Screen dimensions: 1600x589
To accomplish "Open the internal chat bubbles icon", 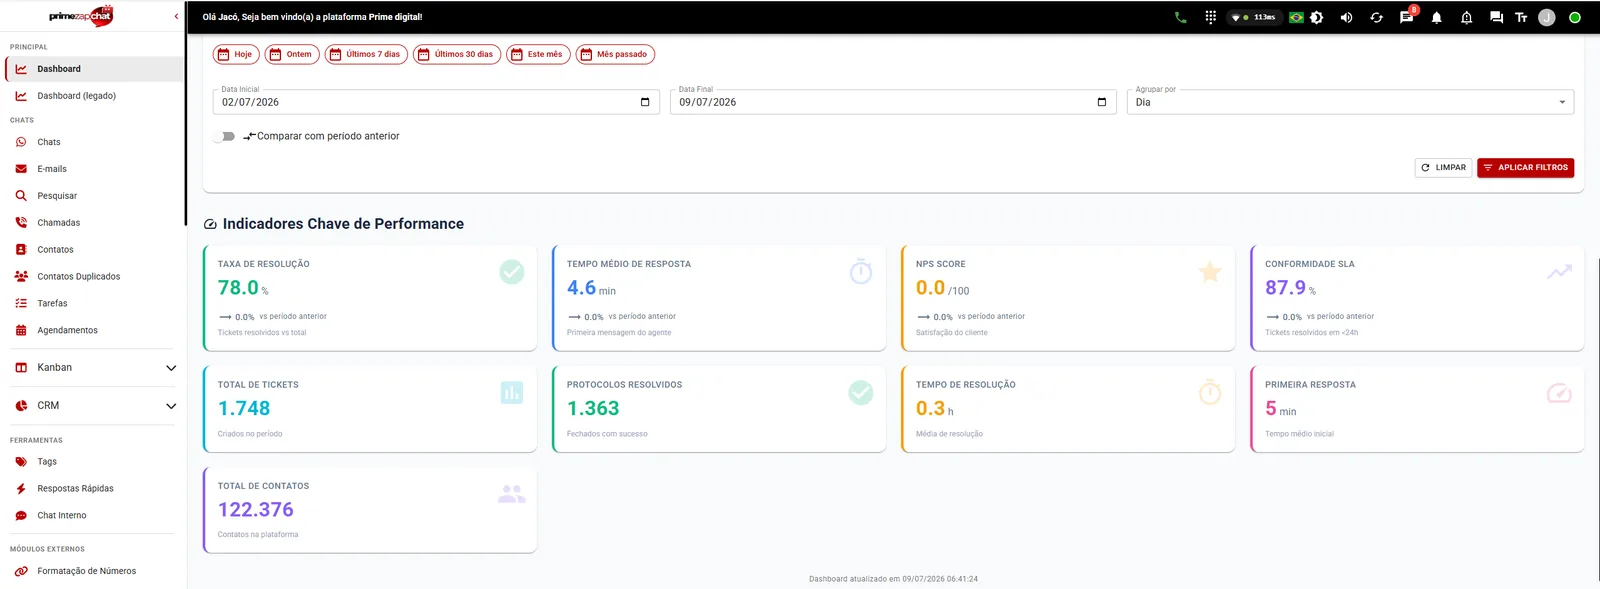I will point(1496,17).
